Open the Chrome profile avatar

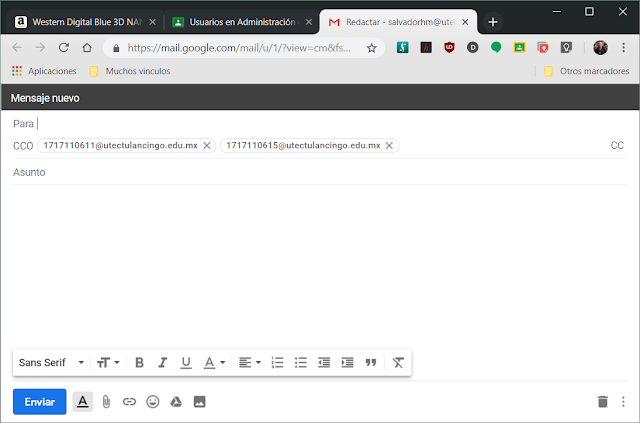coord(600,48)
